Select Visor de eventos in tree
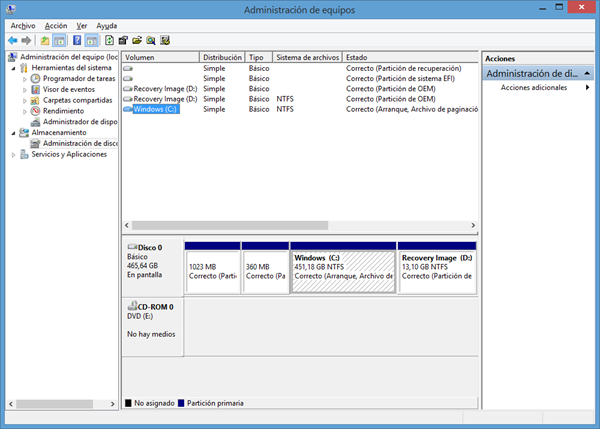 [67, 89]
